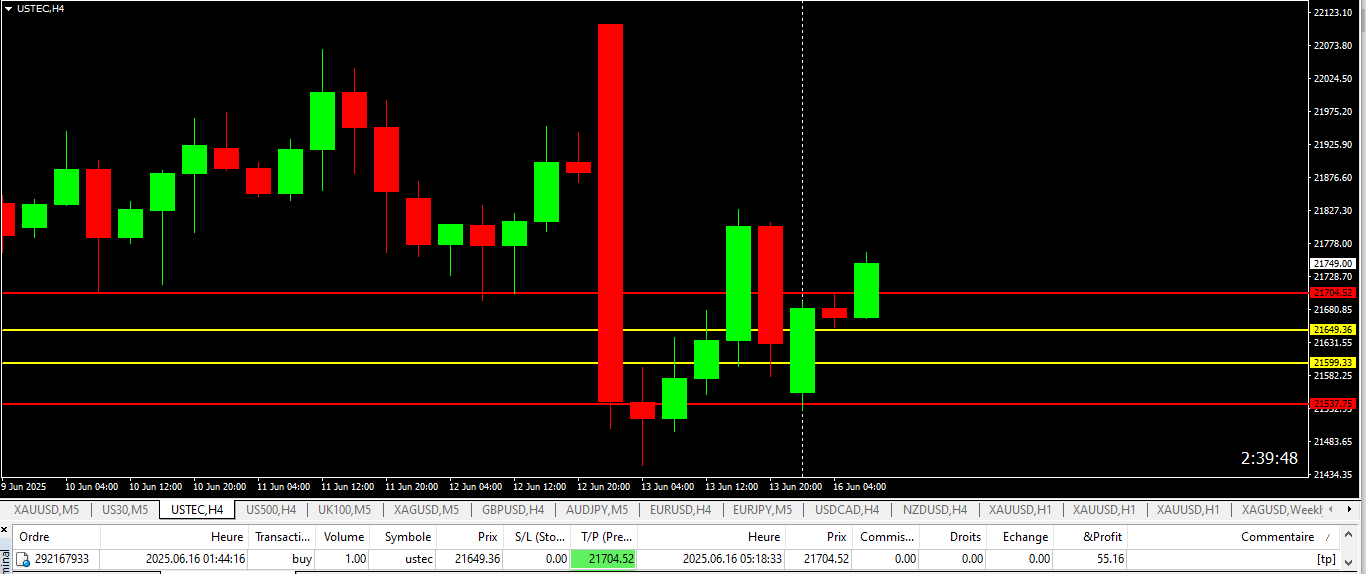
Task: Click the 2:39:48 candle countdown timer
Action: click(1269, 458)
